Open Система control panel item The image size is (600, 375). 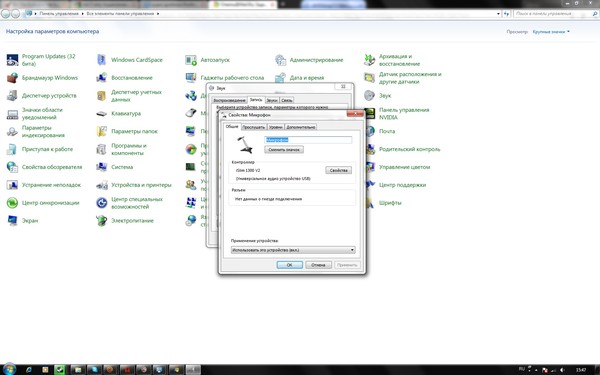114,167
